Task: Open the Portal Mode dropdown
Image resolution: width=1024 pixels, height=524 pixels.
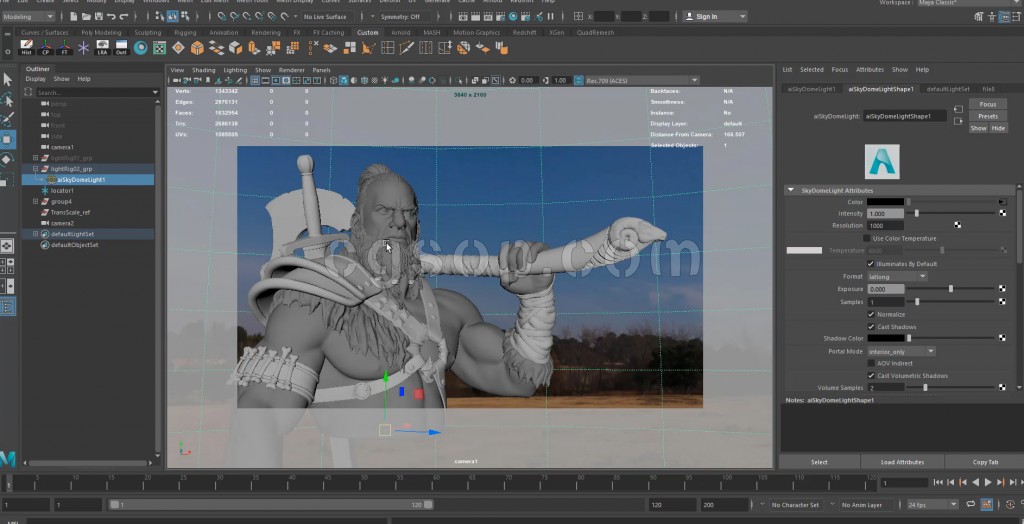Action: pos(901,351)
